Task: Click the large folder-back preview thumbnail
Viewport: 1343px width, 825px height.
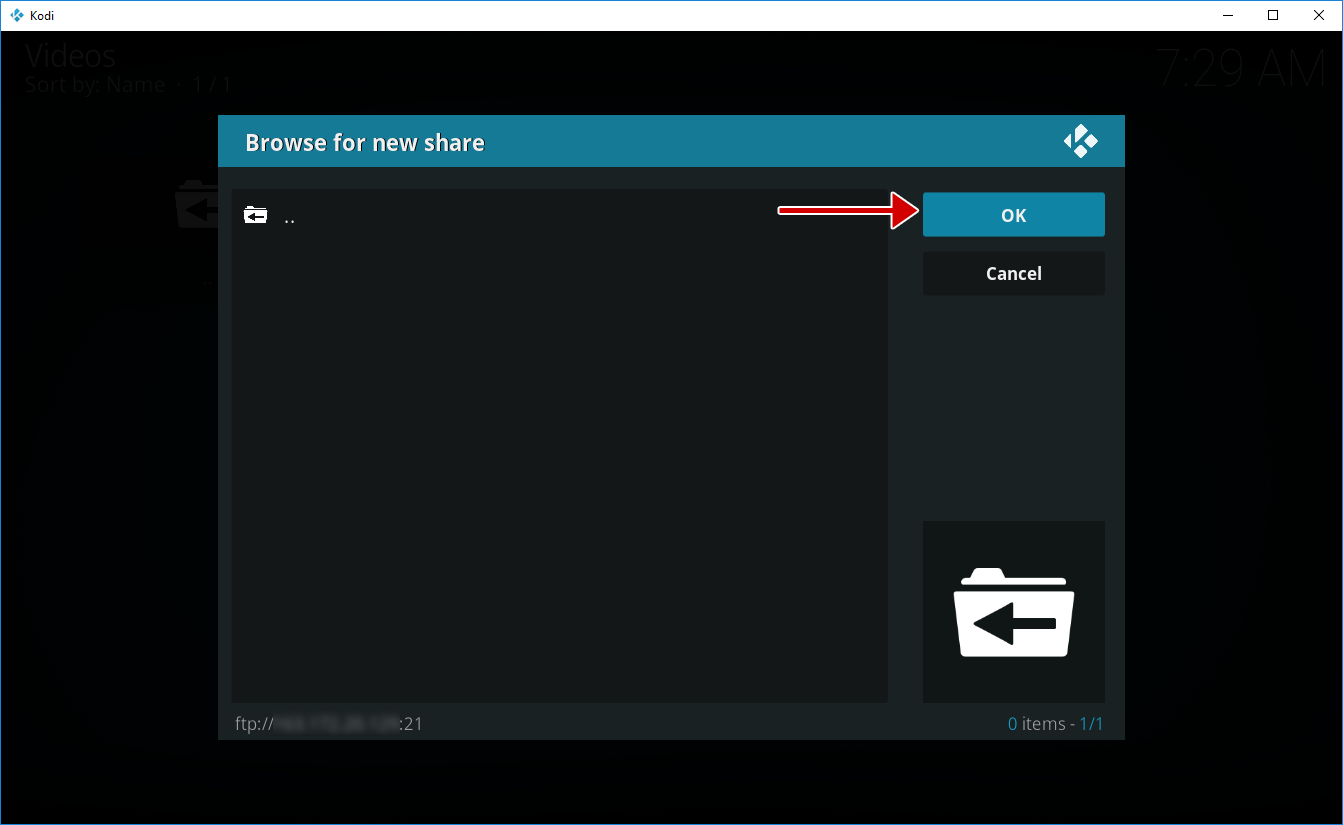Action: (x=1013, y=612)
